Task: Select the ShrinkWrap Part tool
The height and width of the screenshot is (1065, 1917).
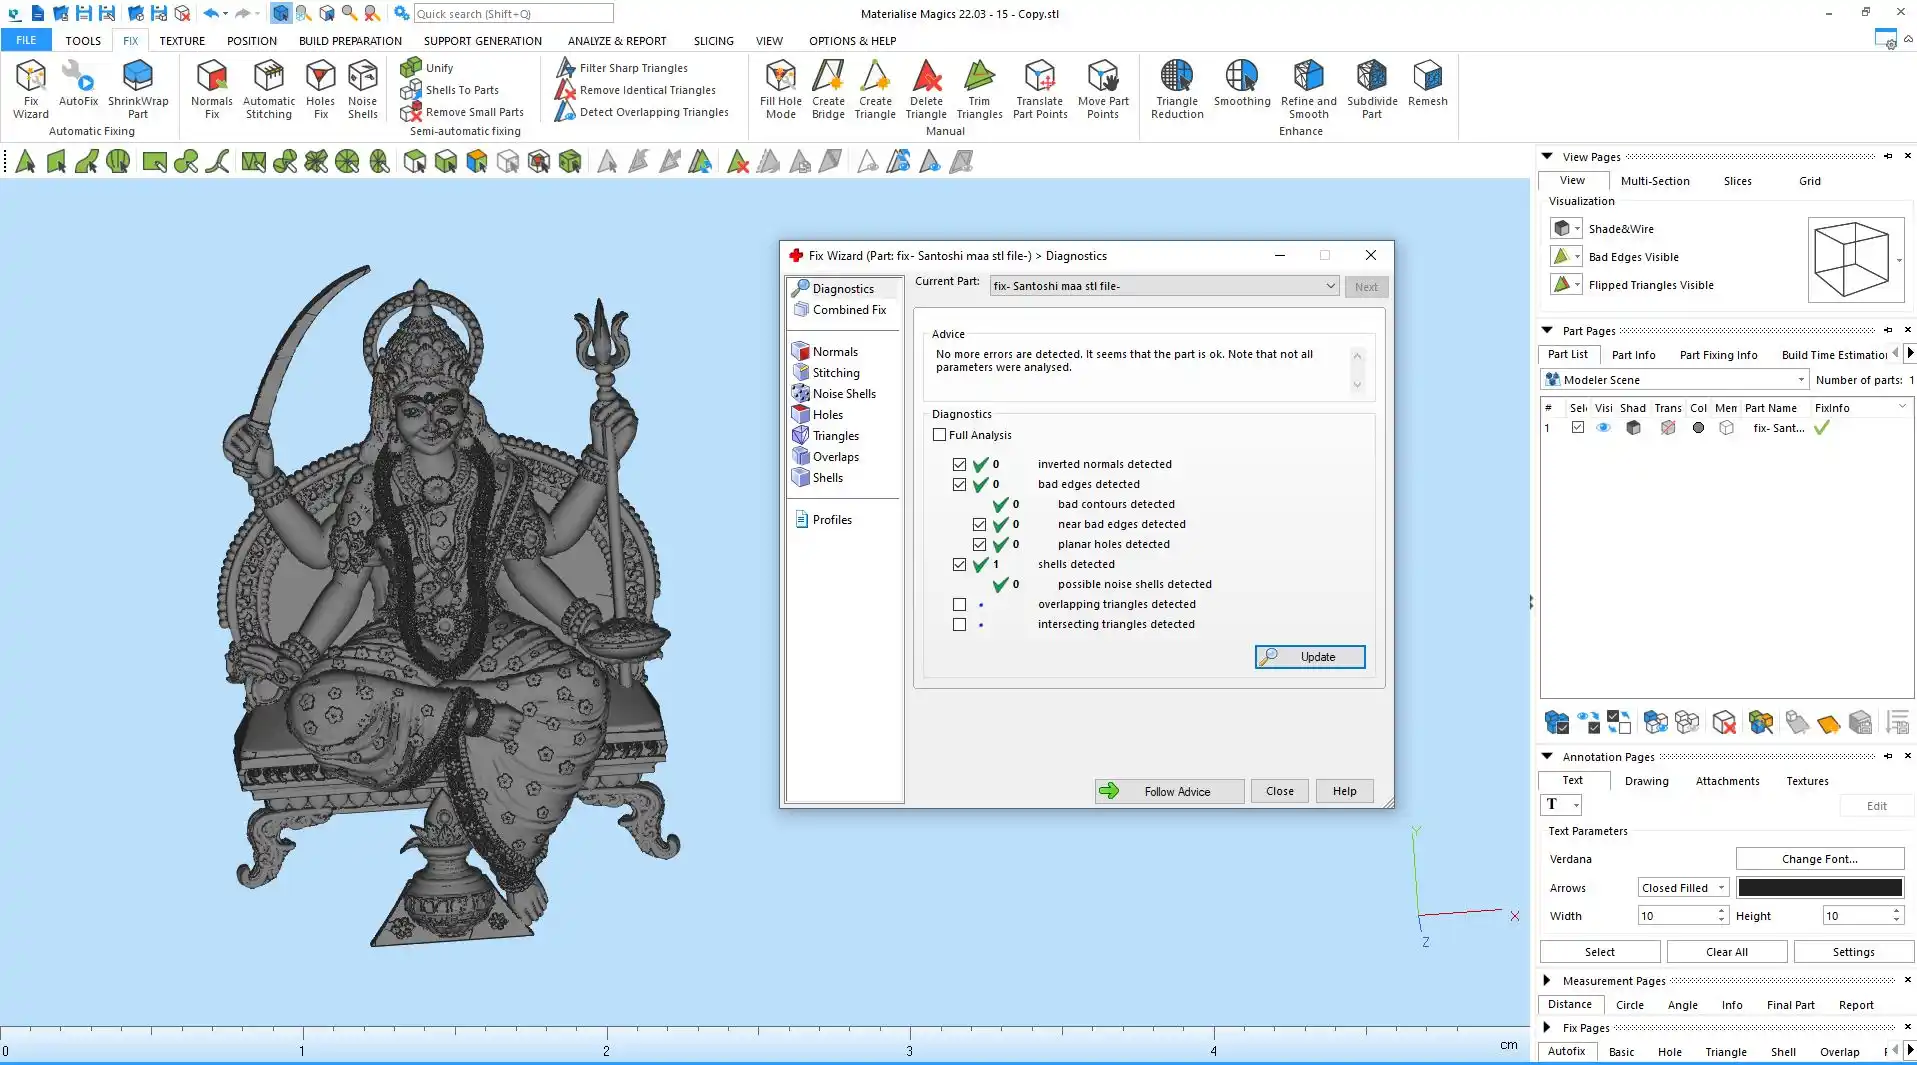Action: [138, 88]
